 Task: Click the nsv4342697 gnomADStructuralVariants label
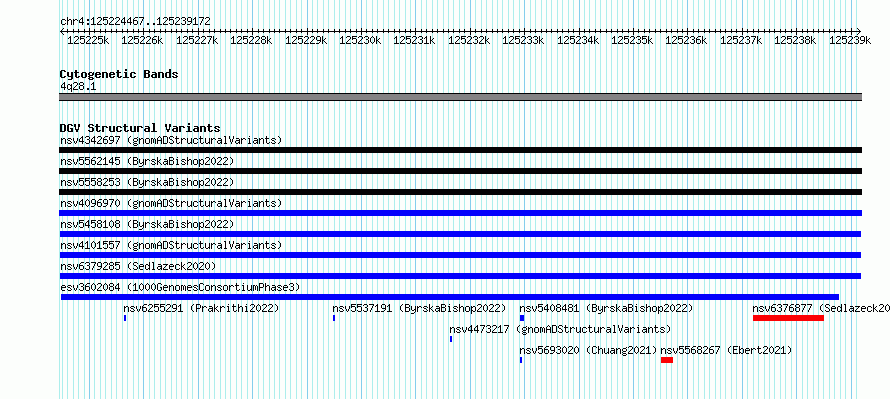[171, 140]
